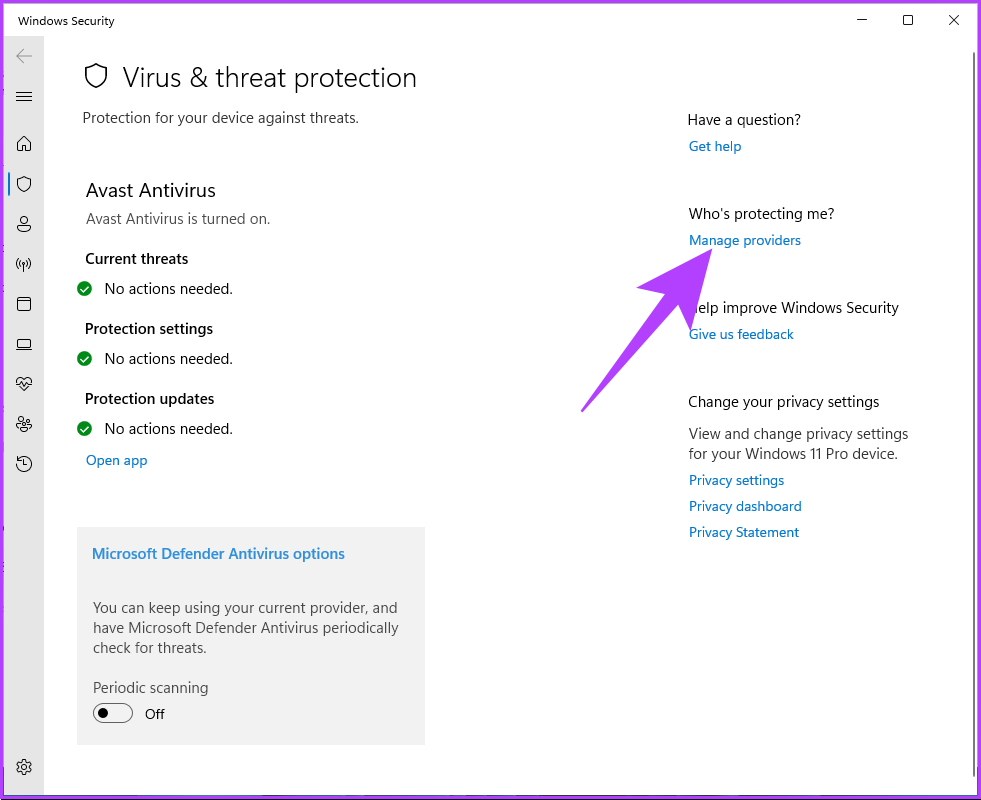Open App & browser control icon
Viewport: 981px width, 800px height.
point(24,304)
